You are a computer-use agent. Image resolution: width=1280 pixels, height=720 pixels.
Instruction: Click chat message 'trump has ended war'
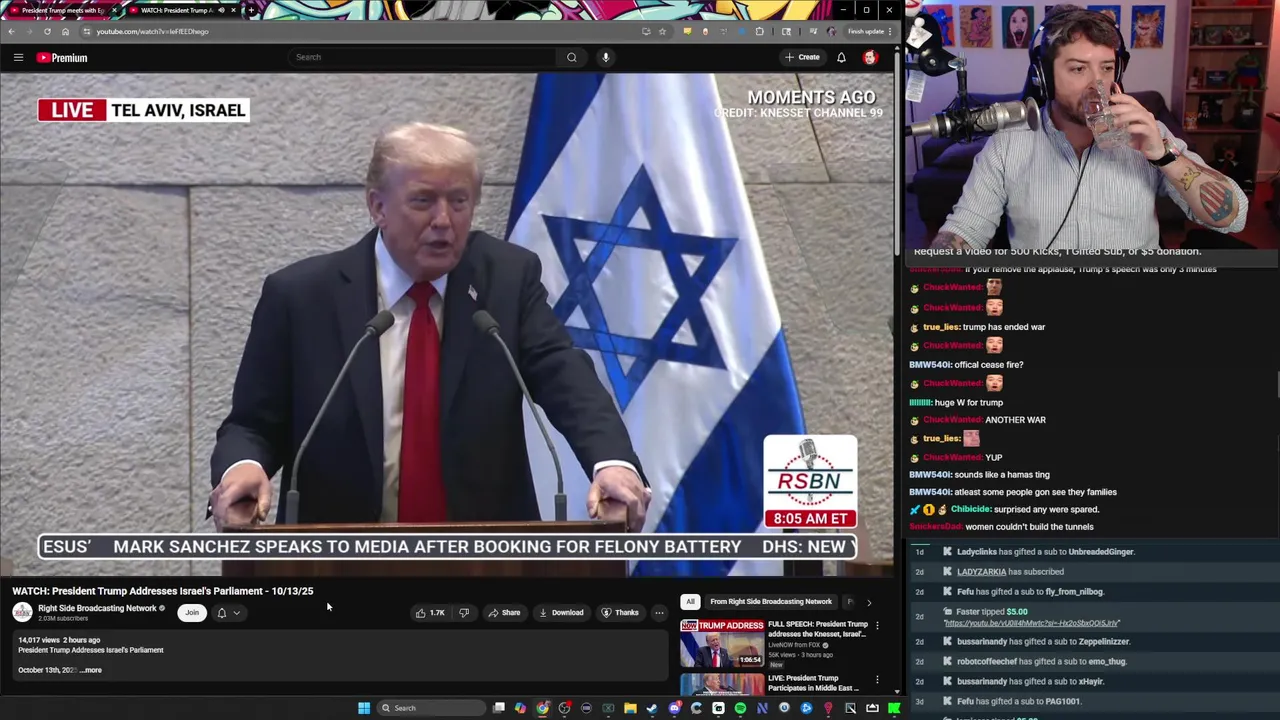(x=1003, y=327)
